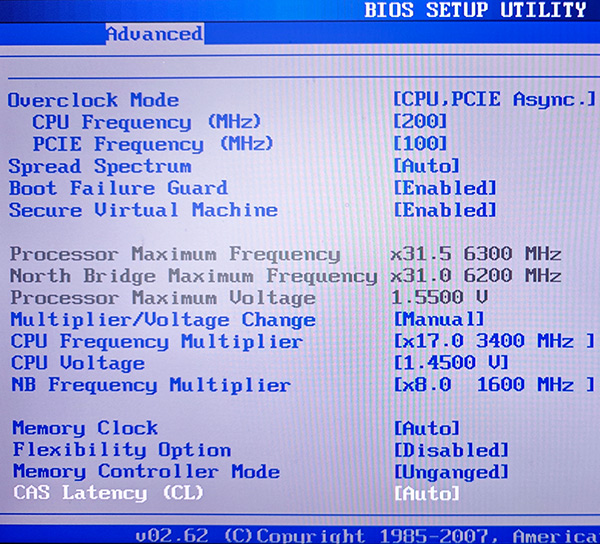This screenshot has height=544, width=600.
Task: Open Memory Controller Mode Unganged option
Action: click(x=451, y=472)
